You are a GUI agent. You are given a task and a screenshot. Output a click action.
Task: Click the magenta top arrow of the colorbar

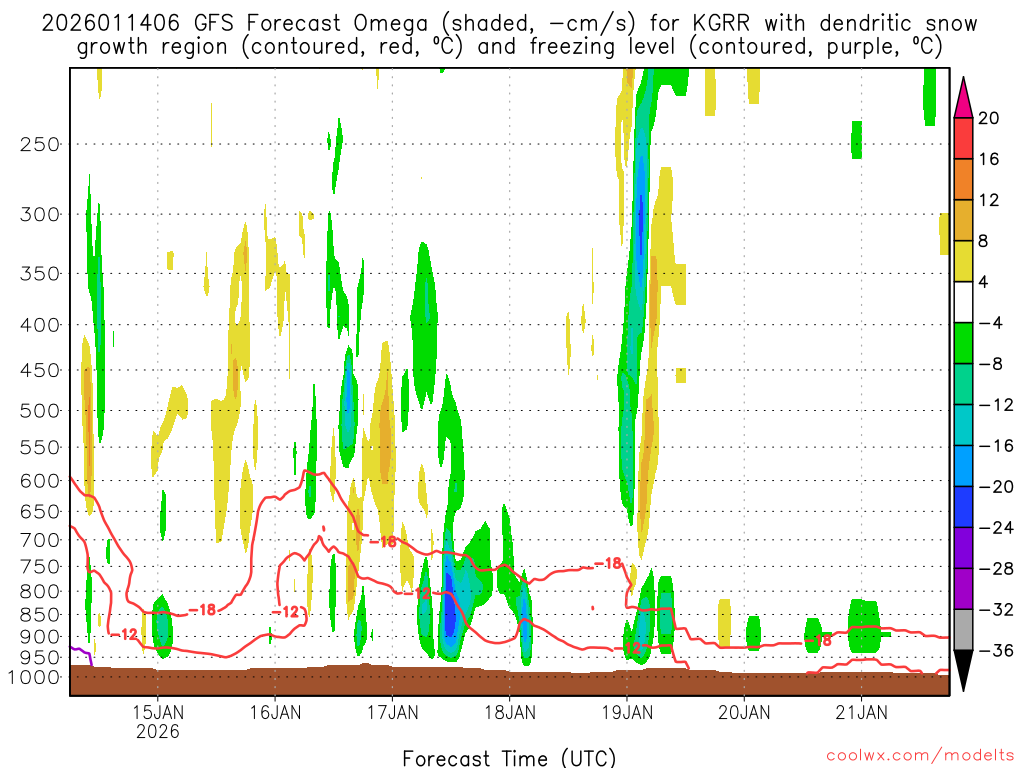coord(963,99)
